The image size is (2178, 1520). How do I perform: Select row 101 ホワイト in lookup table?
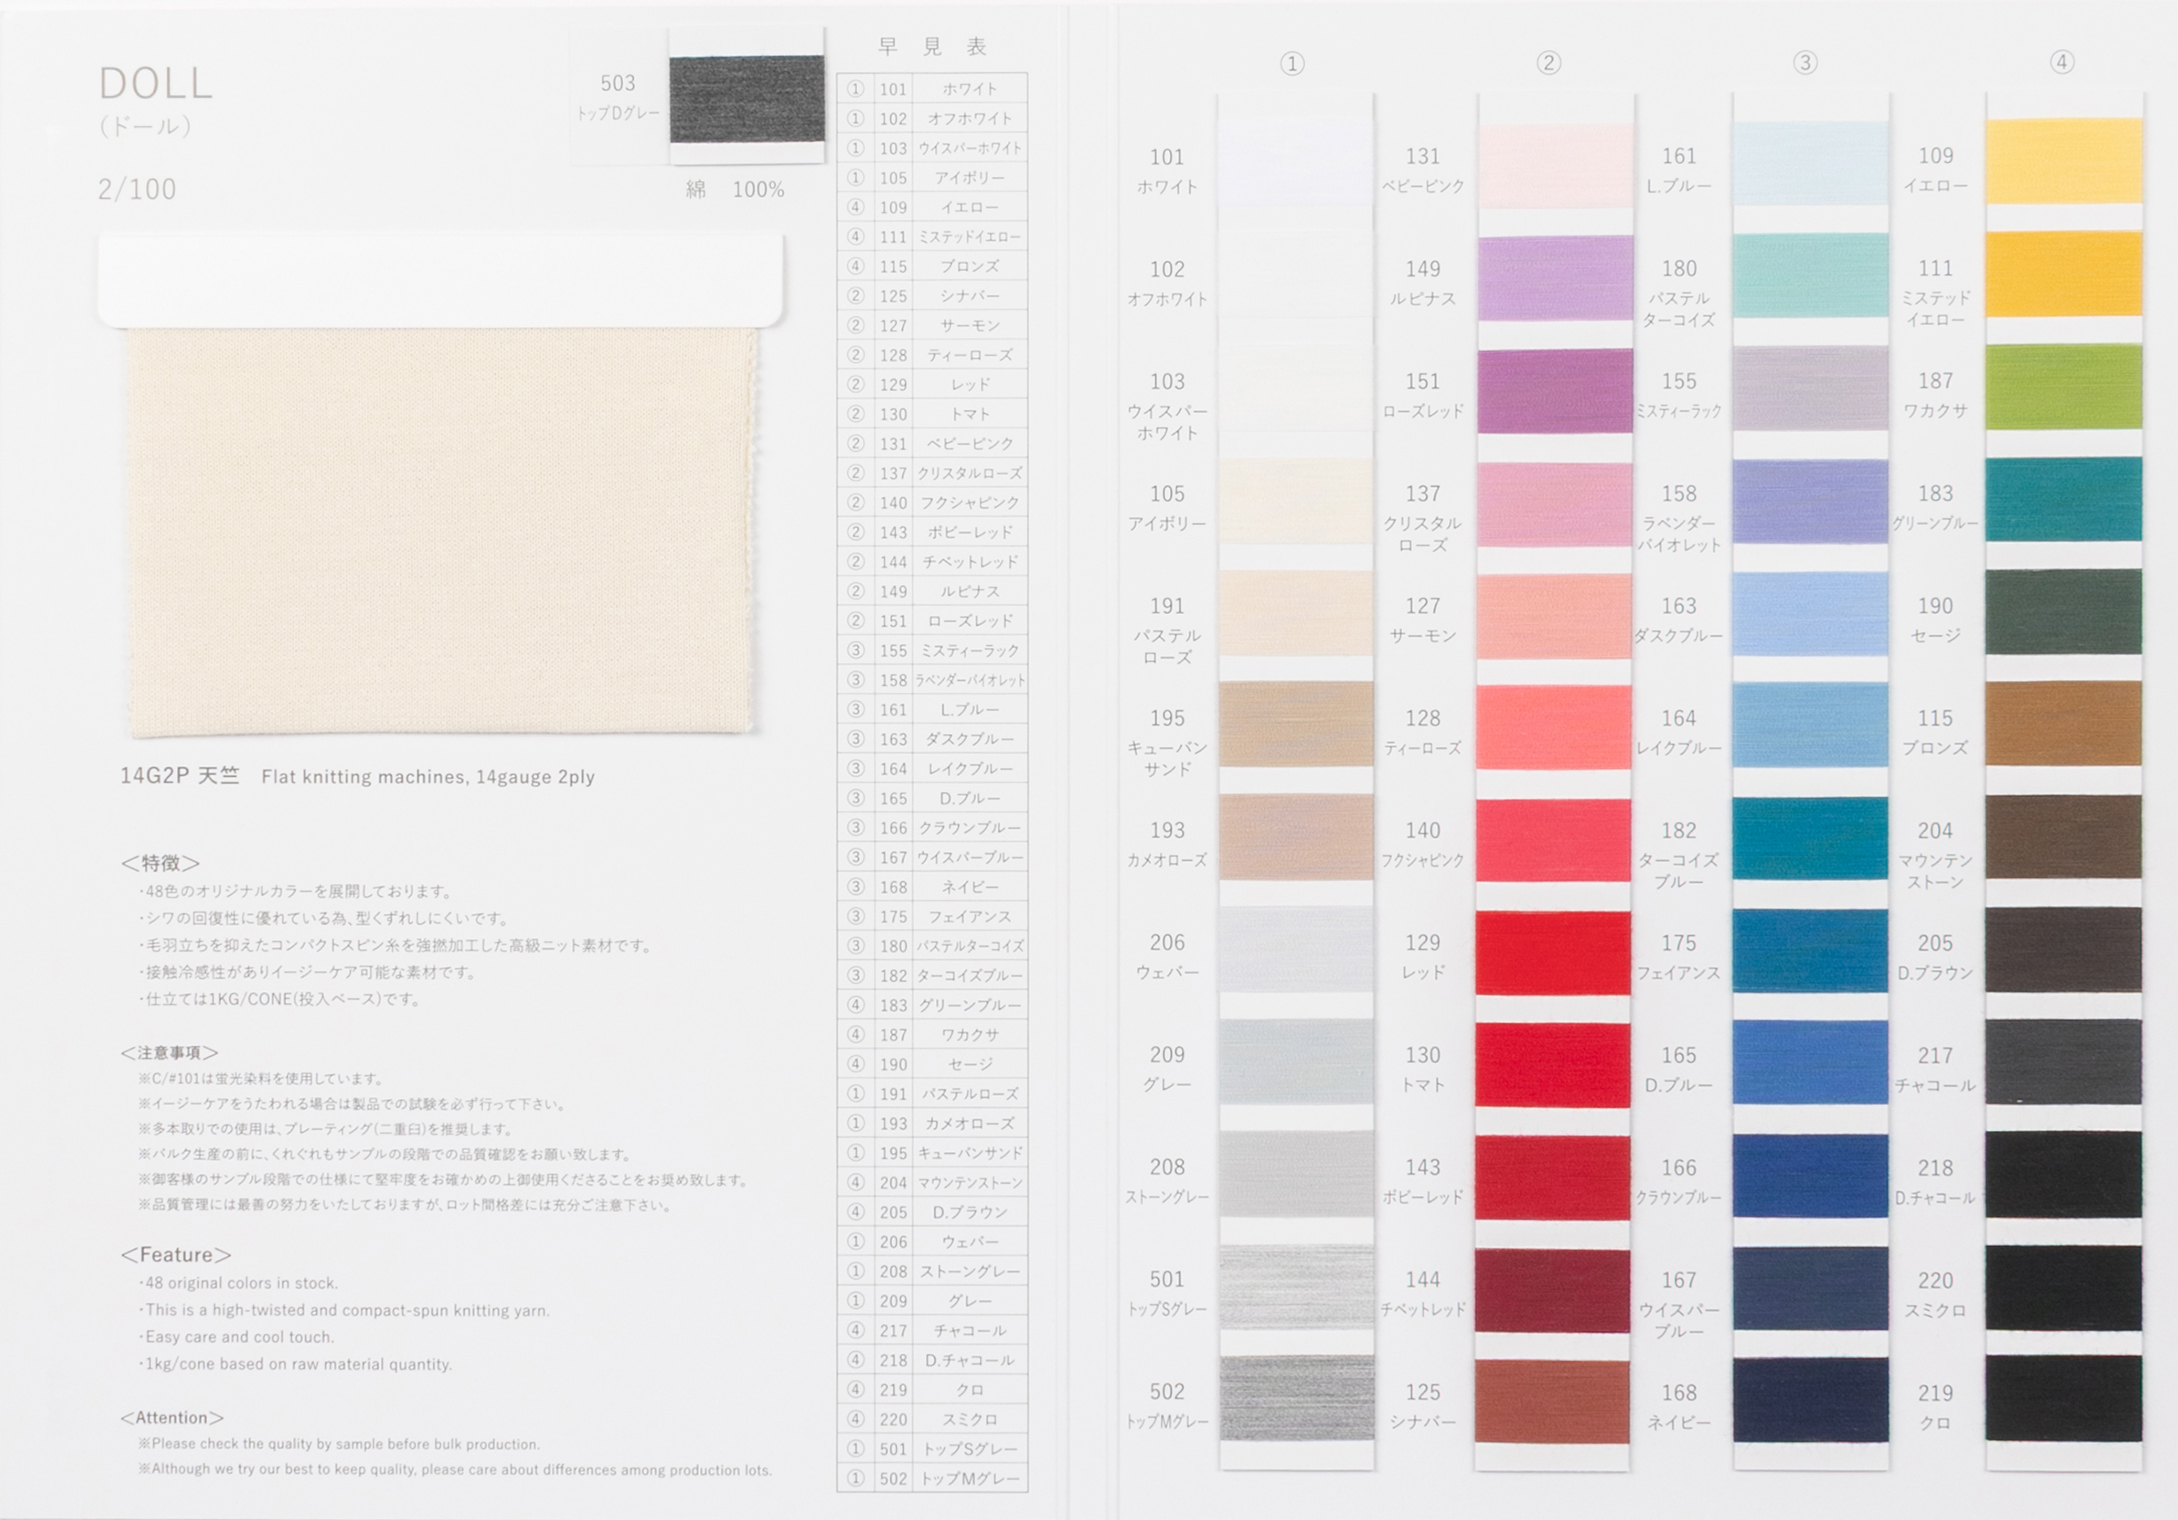coord(932,89)
